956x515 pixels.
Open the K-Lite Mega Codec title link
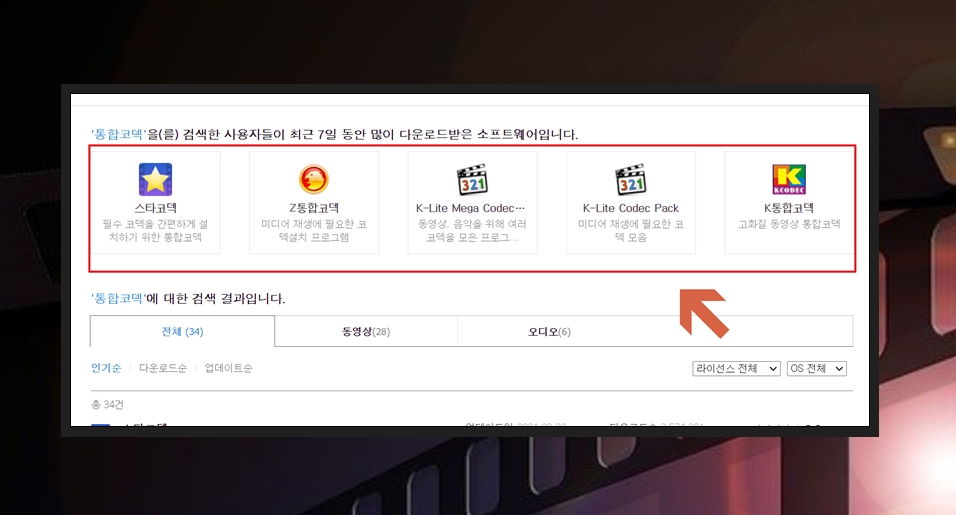[x=470, y=208]
